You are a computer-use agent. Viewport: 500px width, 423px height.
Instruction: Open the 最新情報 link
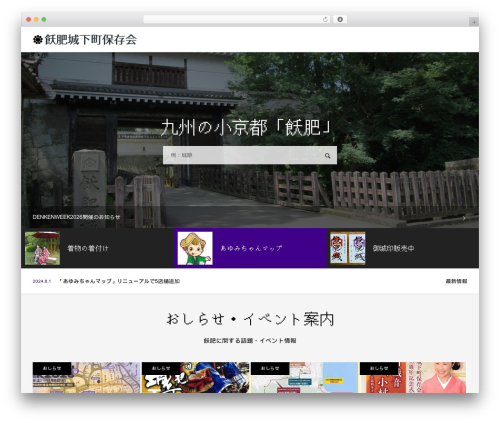pyautogui.click(x=456, y=281)
